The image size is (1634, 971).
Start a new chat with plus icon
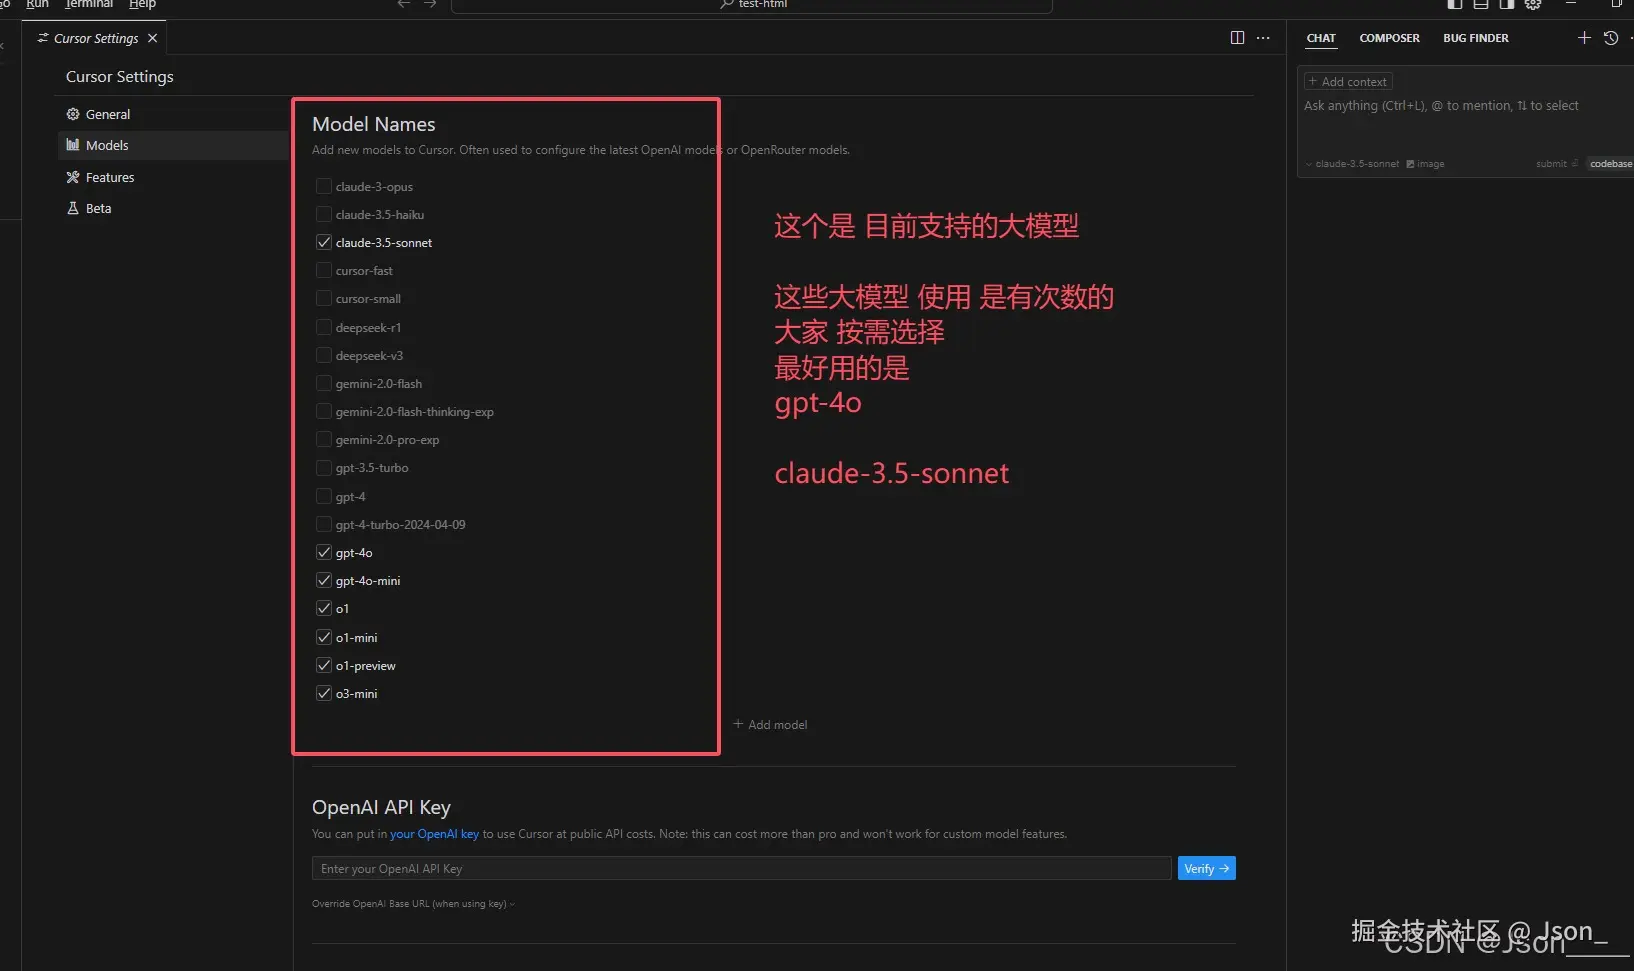[1584, 38]
